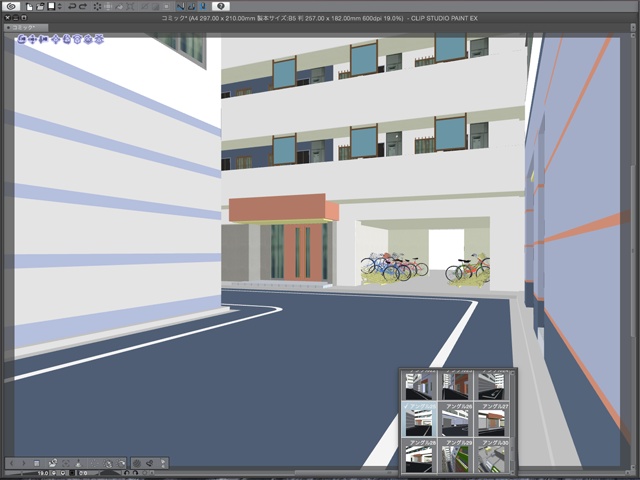Viewport: 640px width, 480px height.
Task: Select the camera rotate manipulator icon
Action: [22, 39]
